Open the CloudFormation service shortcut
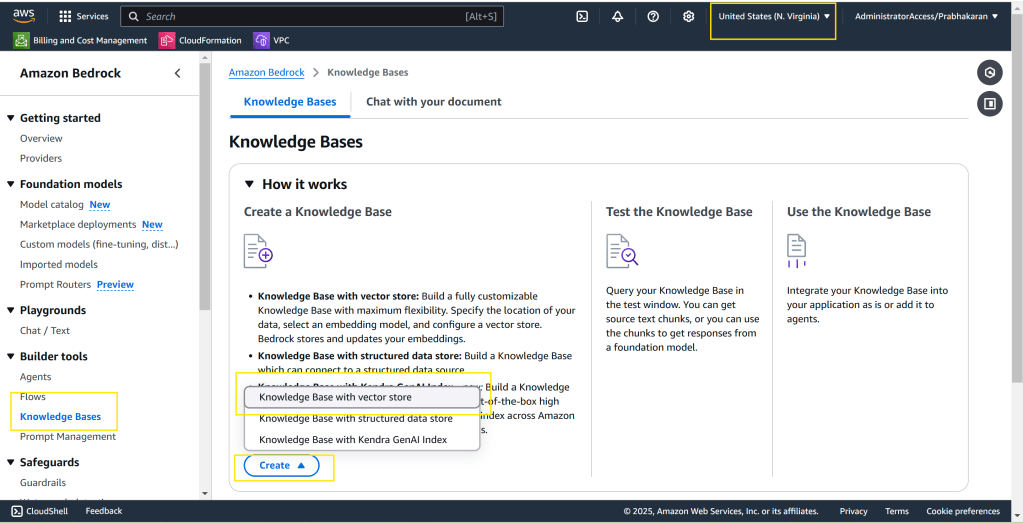 point(201,40)
